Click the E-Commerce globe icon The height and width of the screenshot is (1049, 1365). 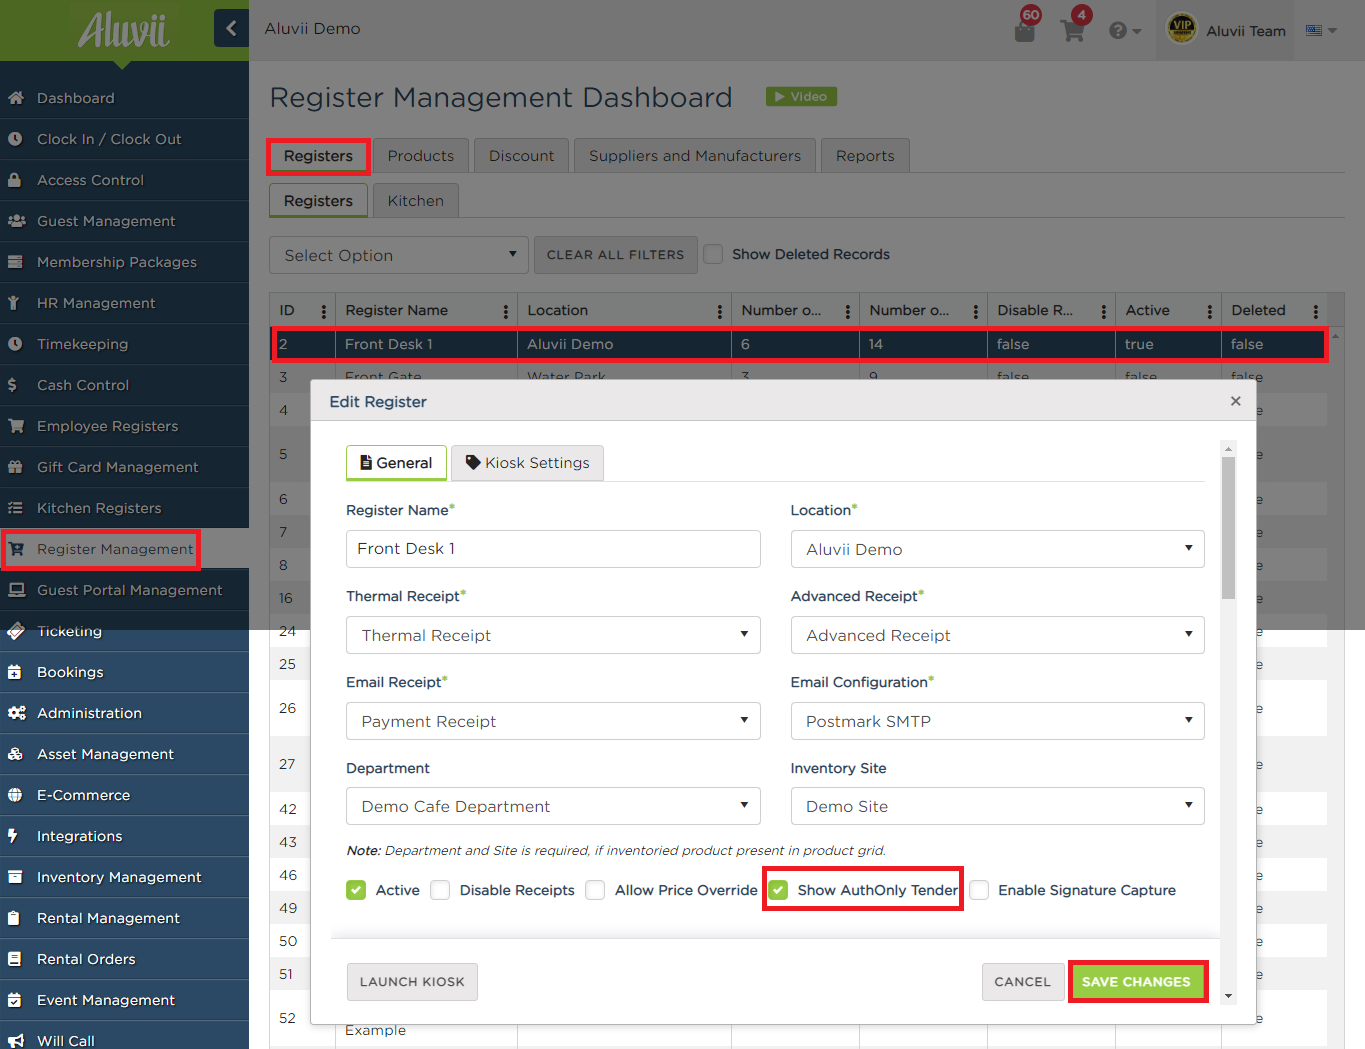pos(16,795)
